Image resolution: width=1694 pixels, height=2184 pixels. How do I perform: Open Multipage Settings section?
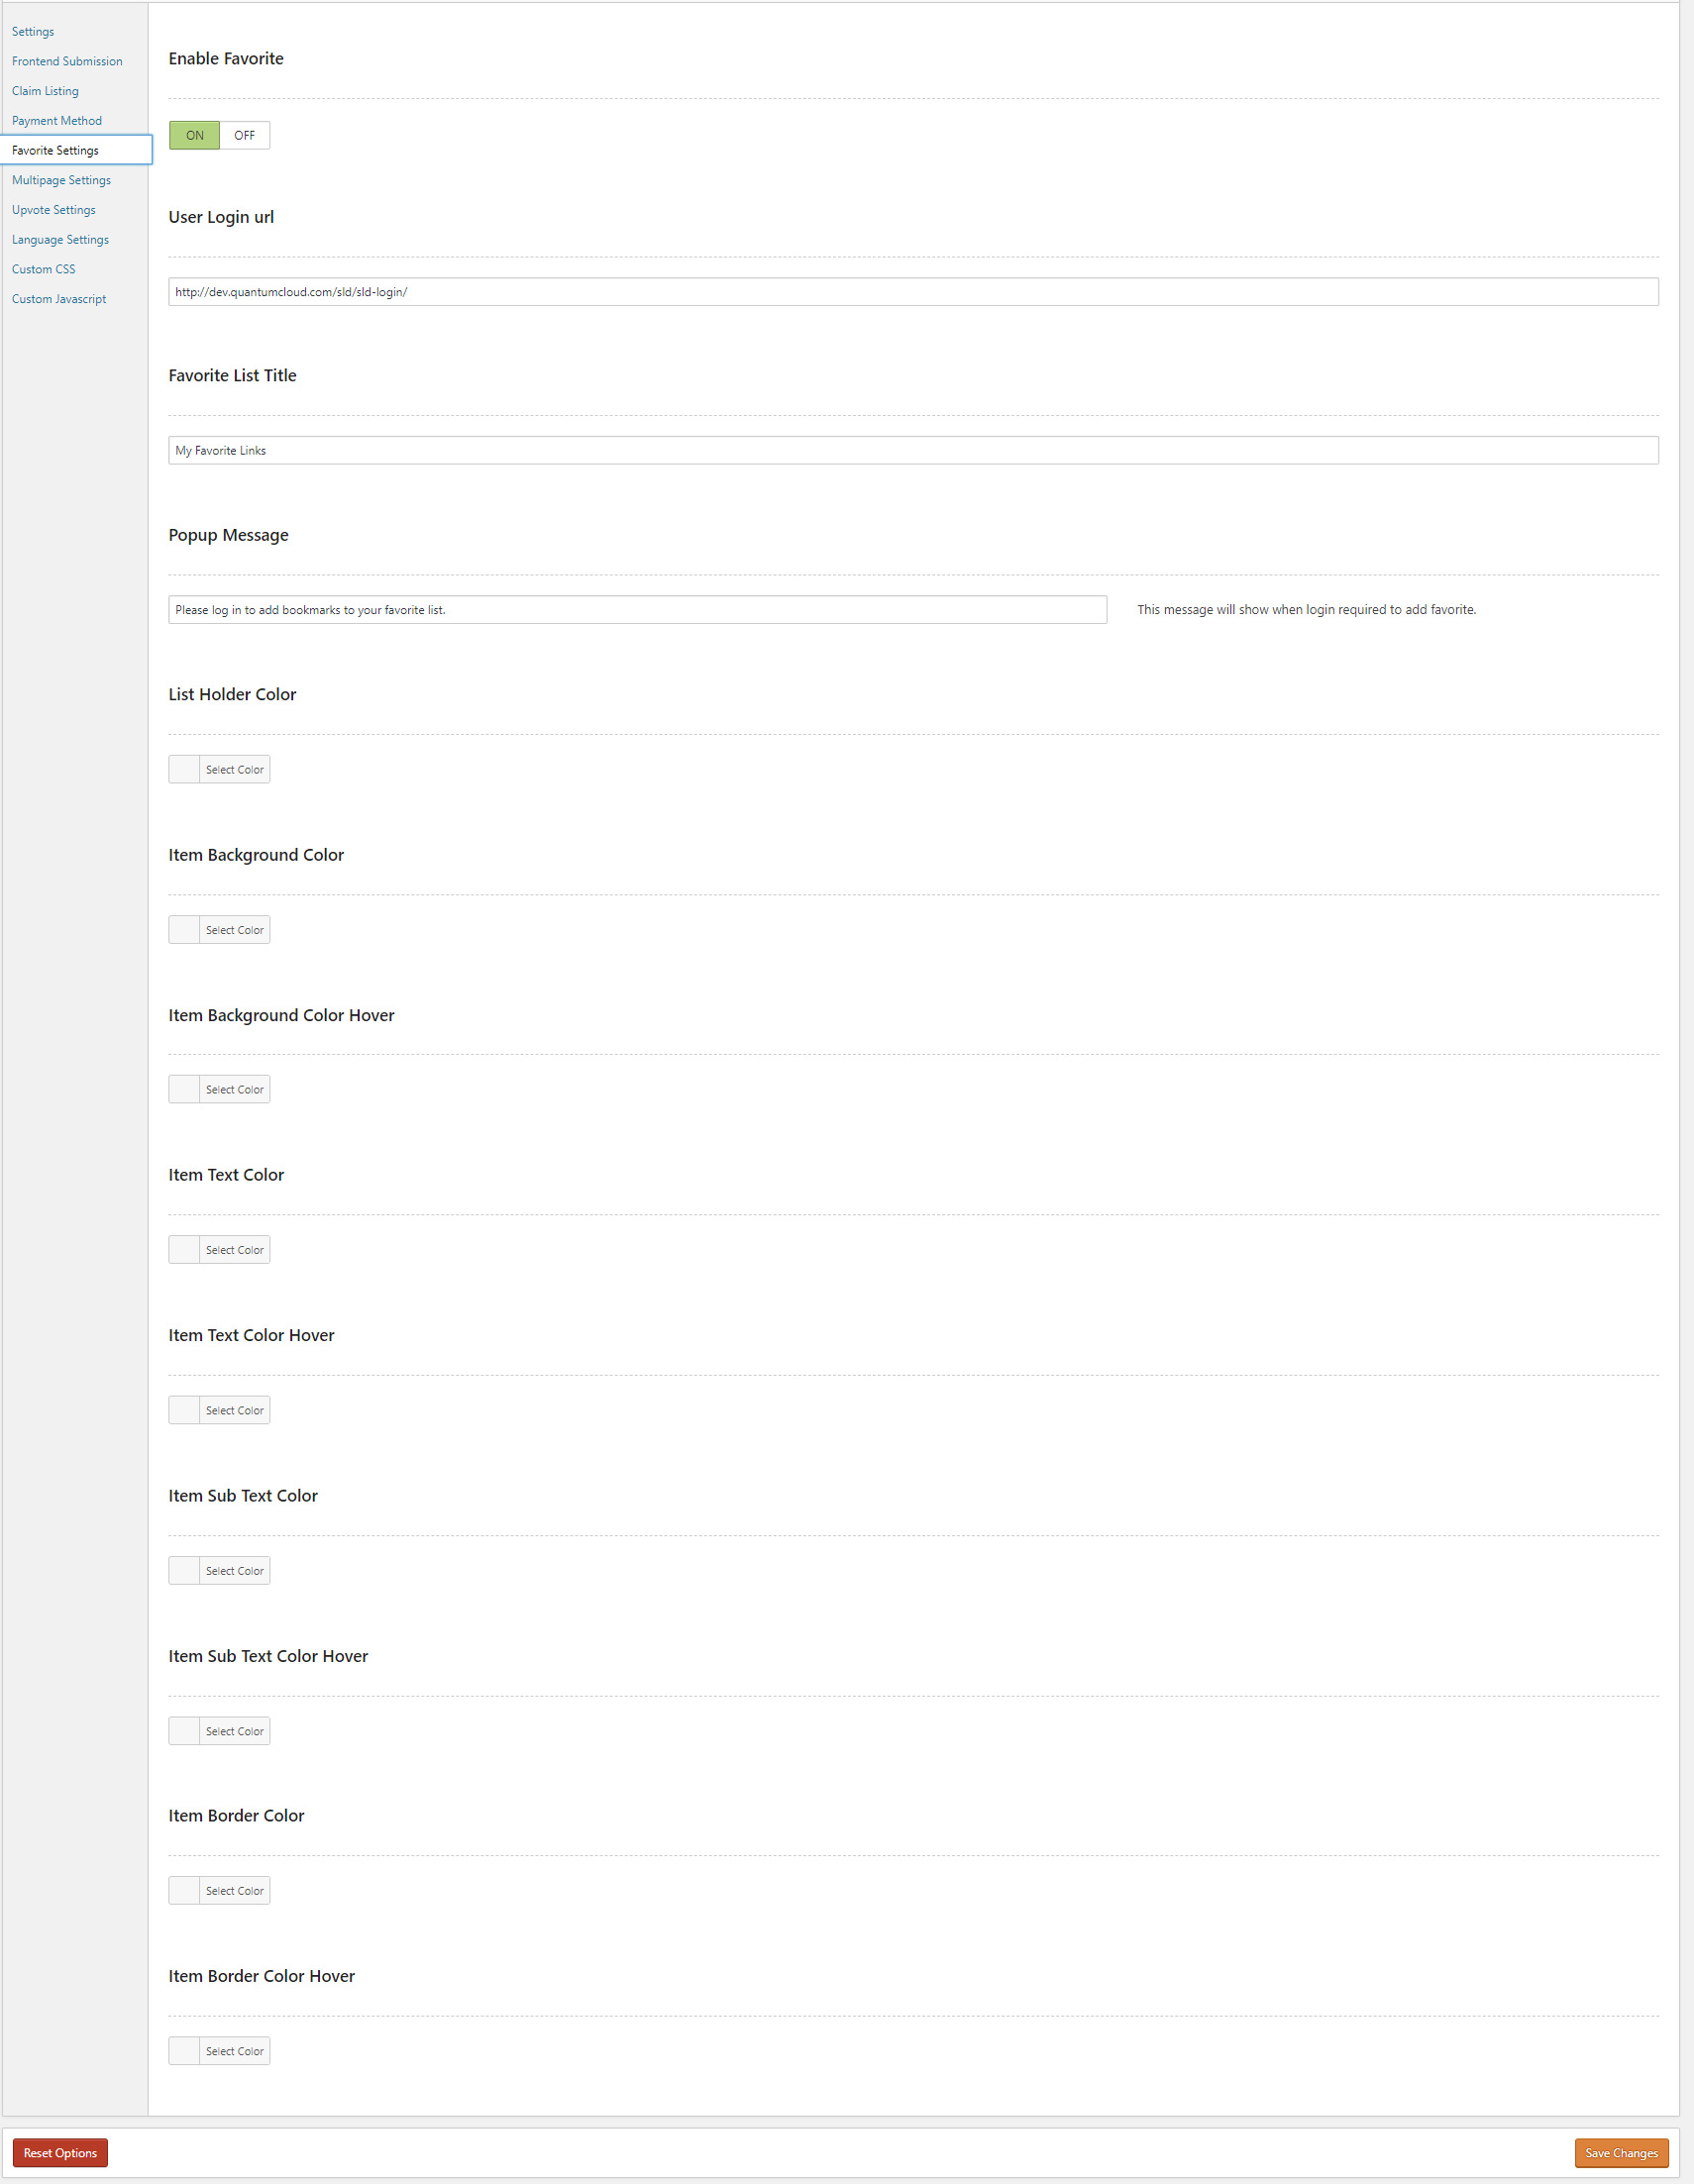pos(61,180)
